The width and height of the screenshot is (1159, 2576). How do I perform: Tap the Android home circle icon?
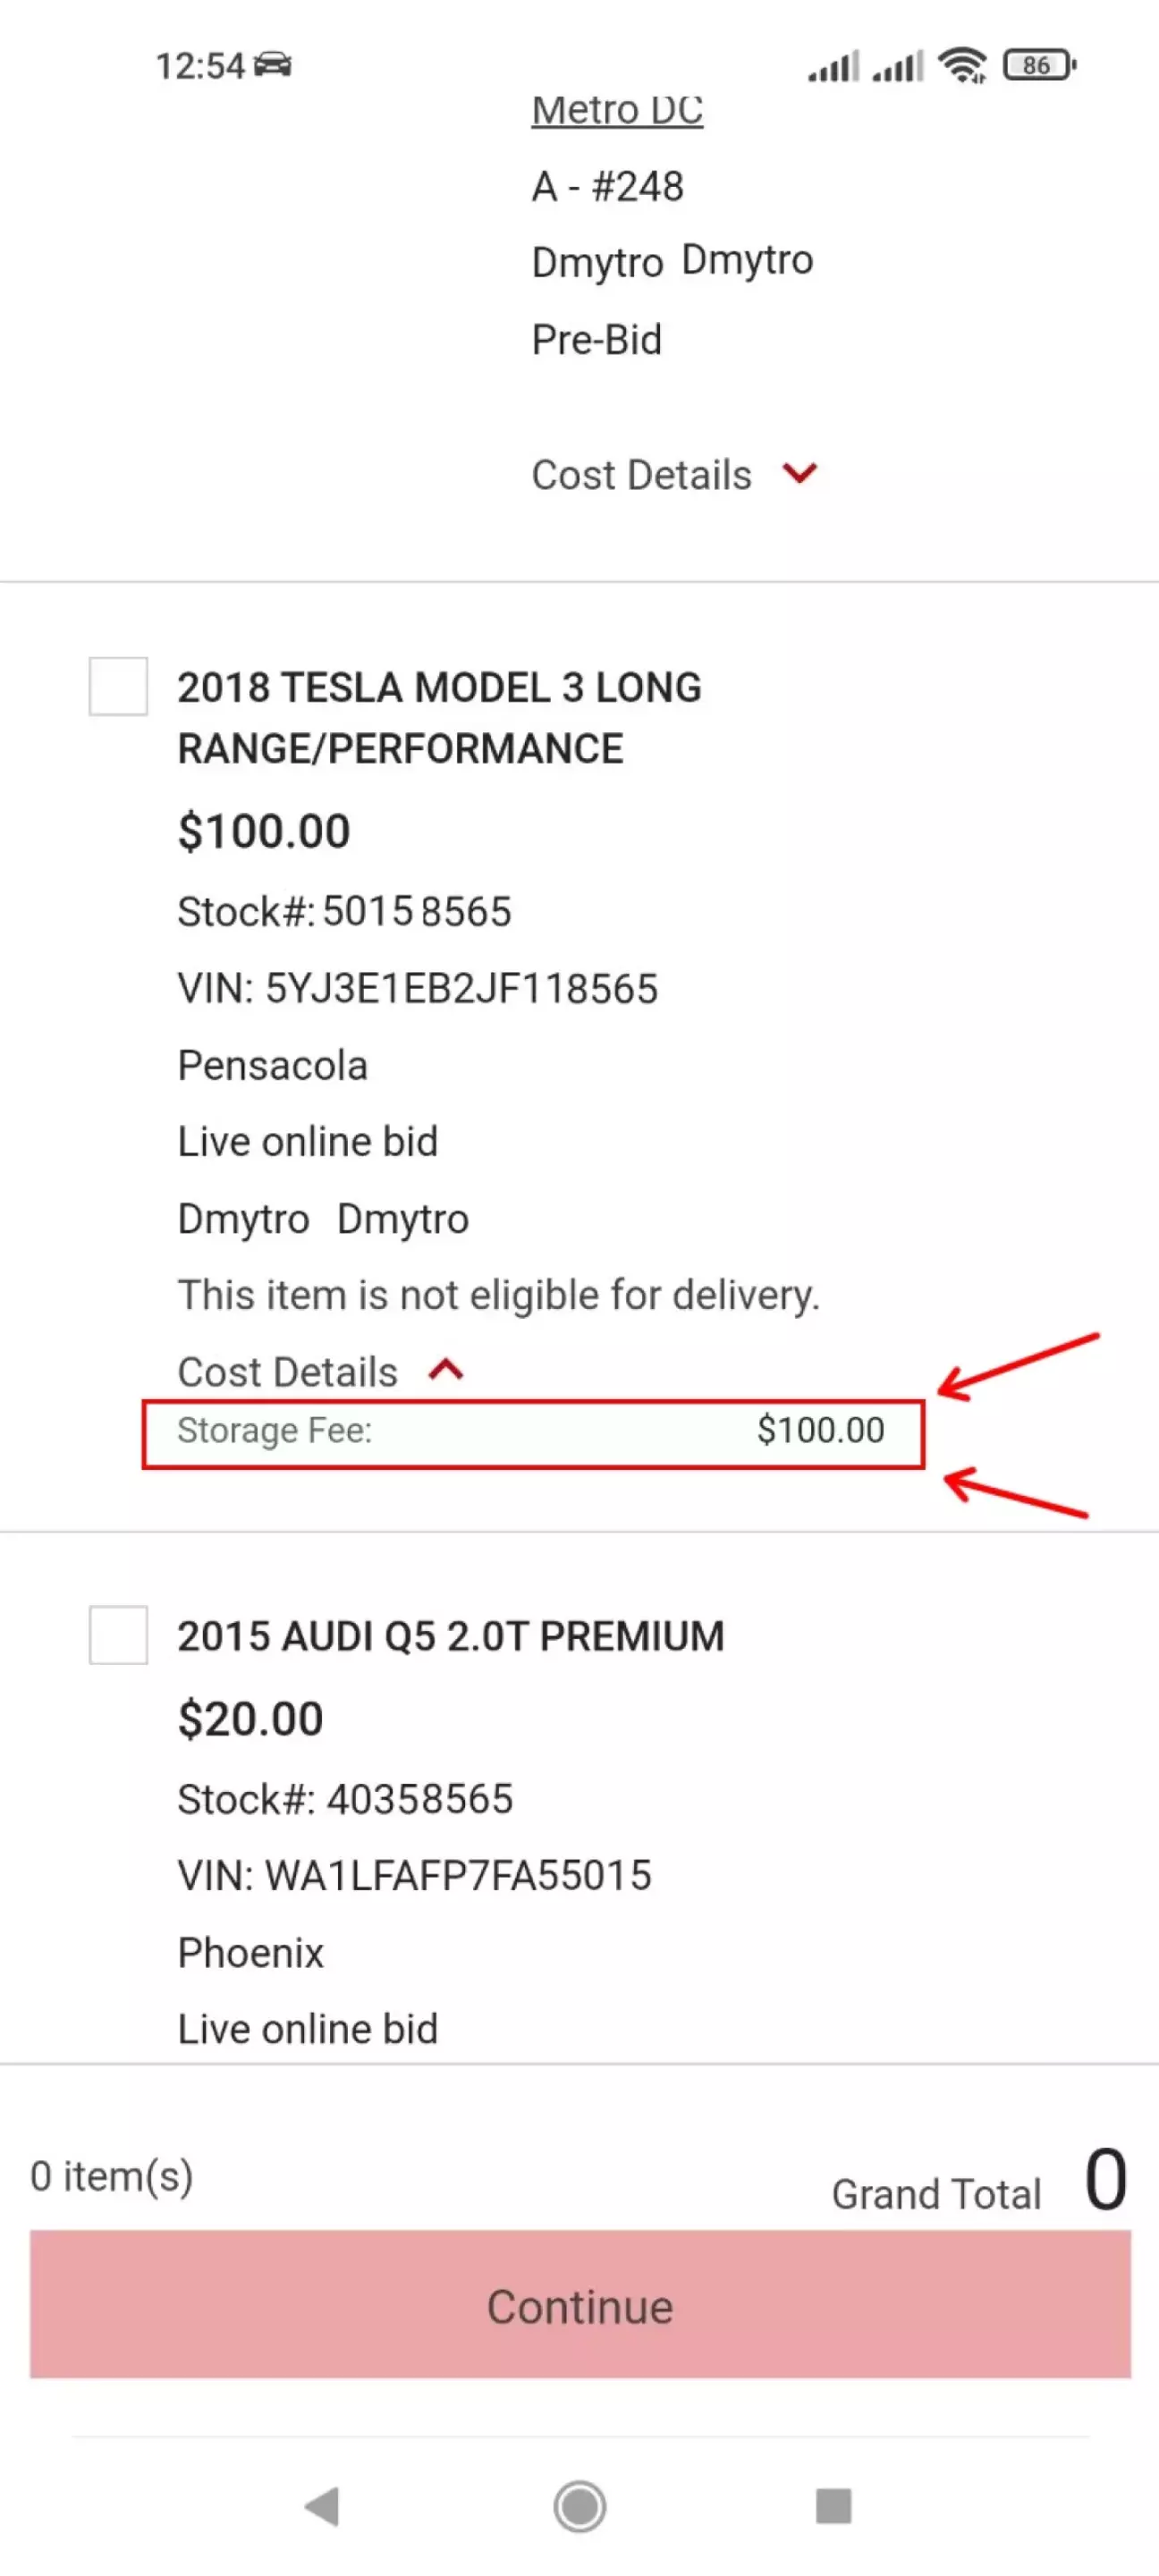pos(579,2505)
